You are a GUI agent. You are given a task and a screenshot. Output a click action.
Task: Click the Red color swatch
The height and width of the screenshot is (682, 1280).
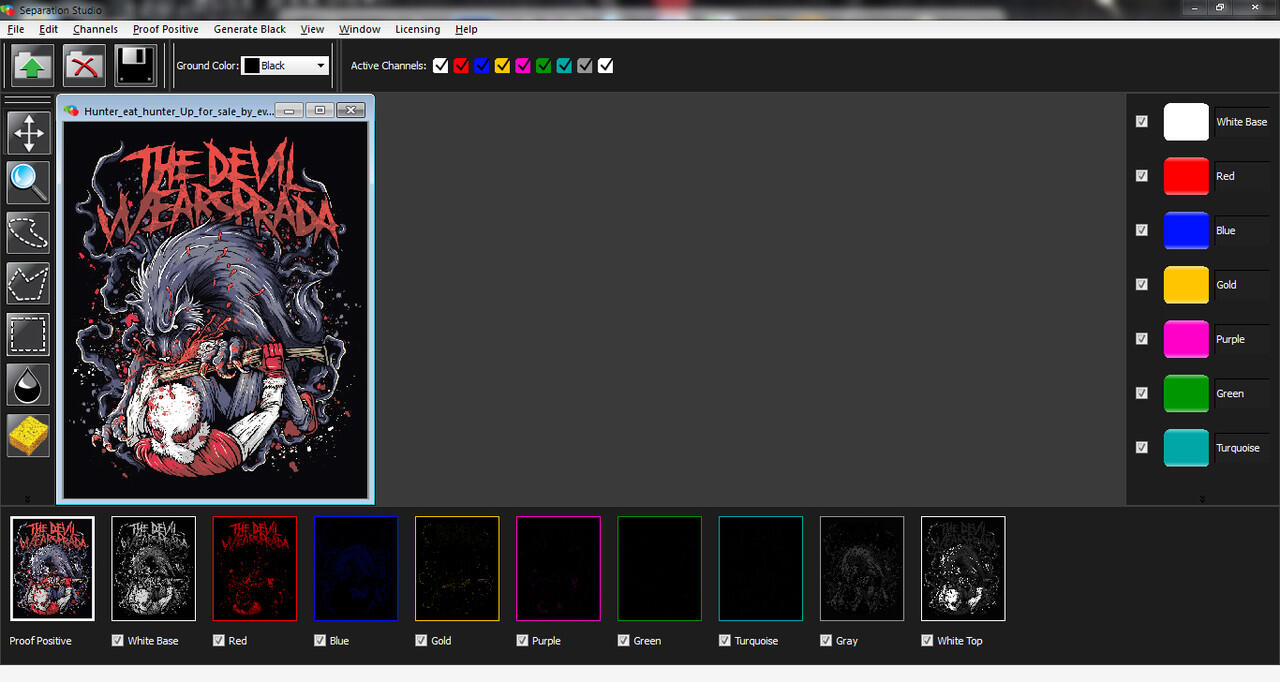(1186, 176)
